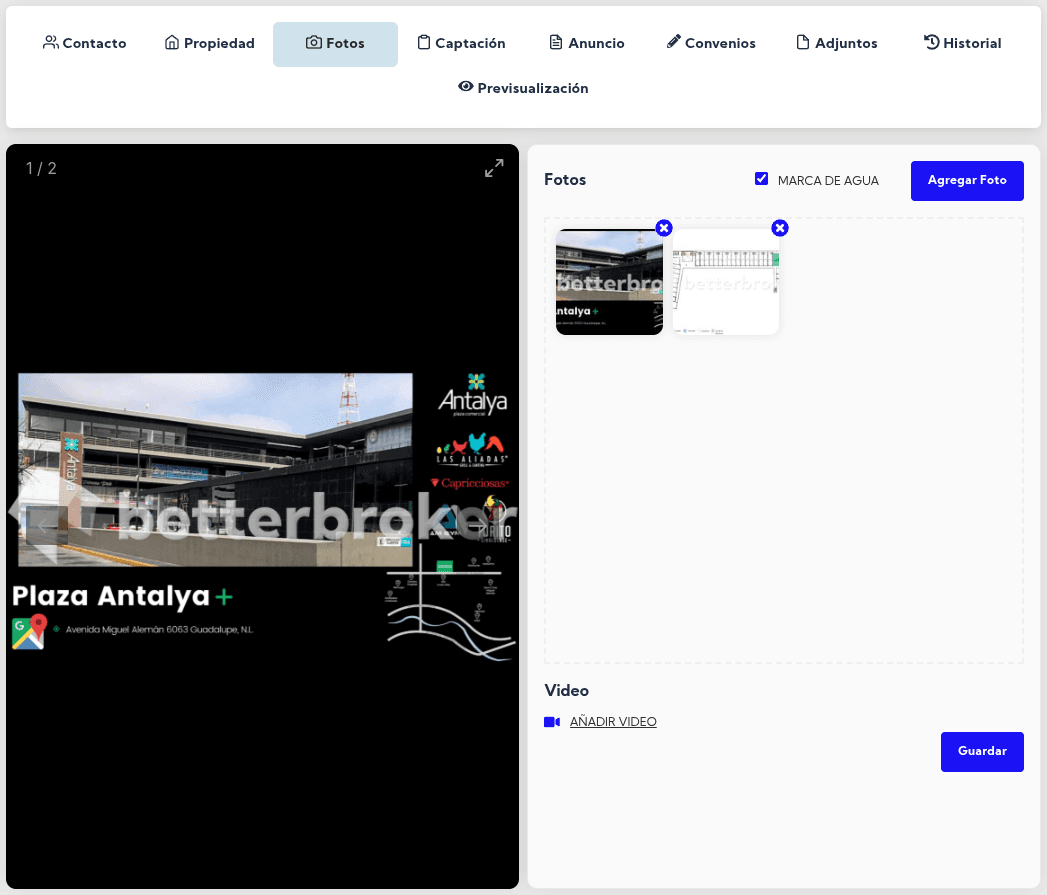Viewport: 1047px width, 895px height.
Task: Go to the Captación tab
Action: click(x=461, y=44)
